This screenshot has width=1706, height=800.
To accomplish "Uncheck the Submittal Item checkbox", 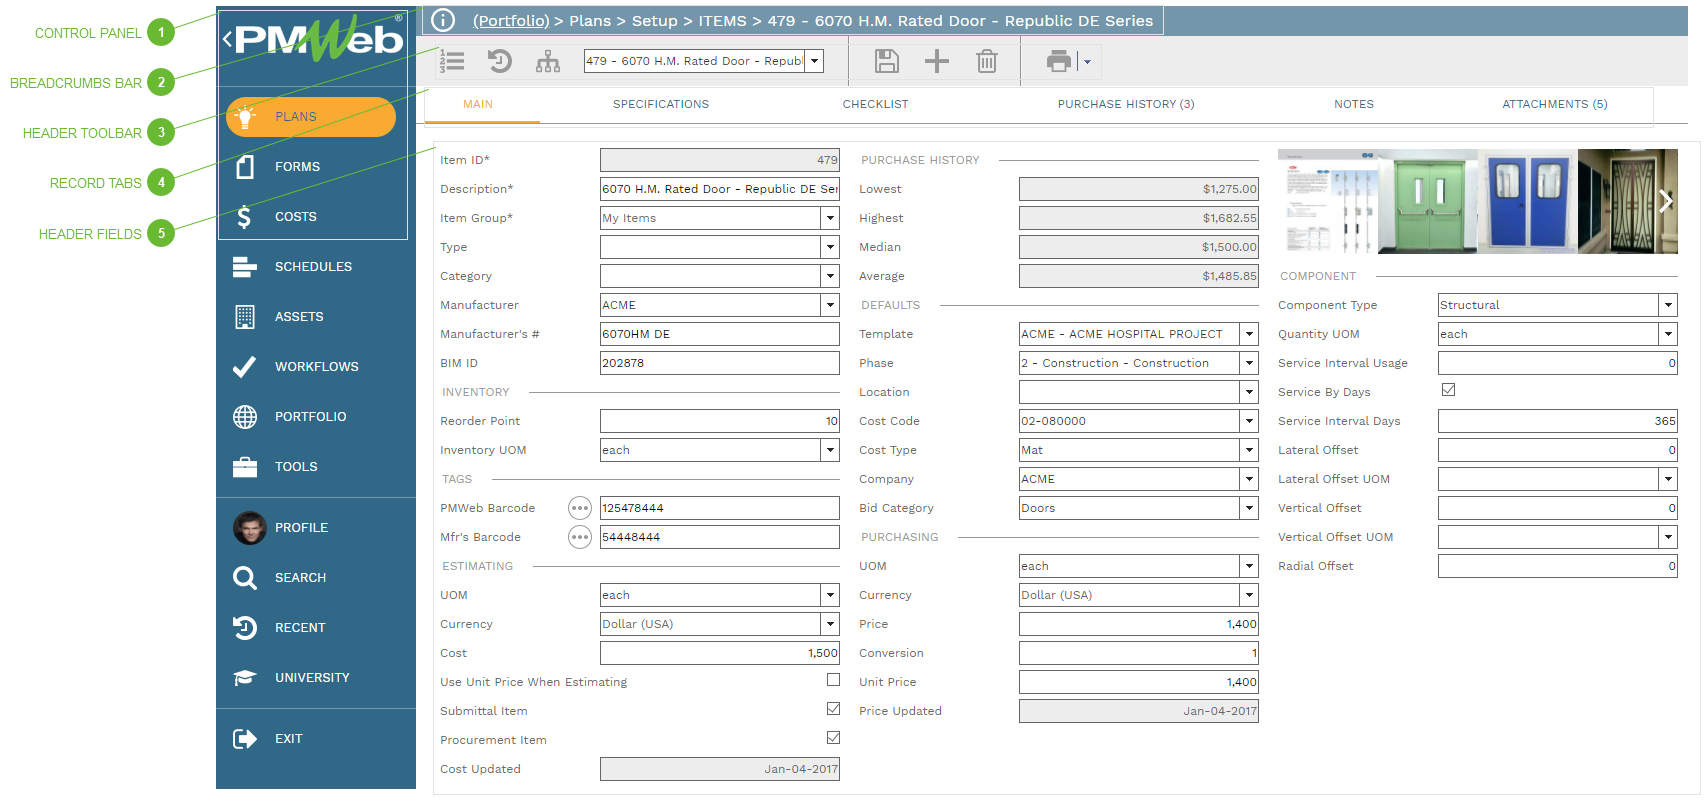I will [833, 709].
